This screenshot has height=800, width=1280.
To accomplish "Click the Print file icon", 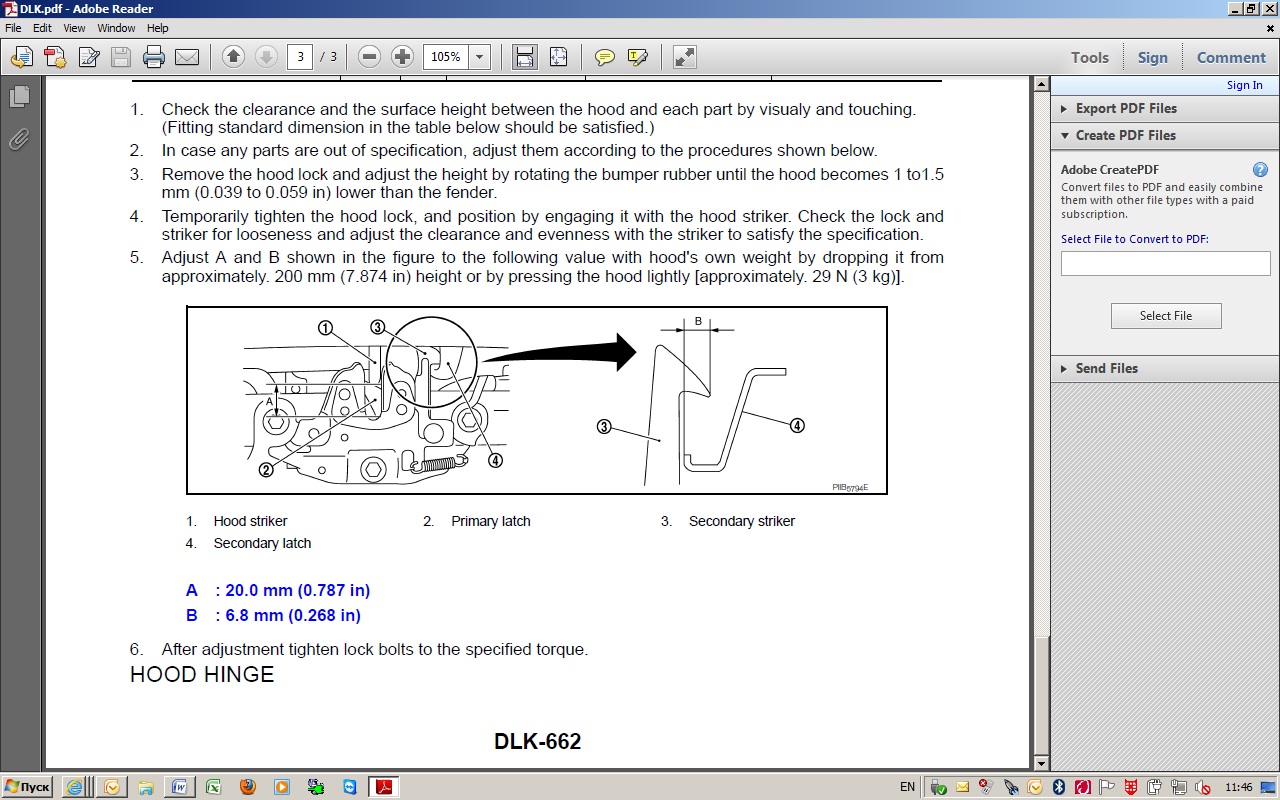I will click(x=153, y=57).
